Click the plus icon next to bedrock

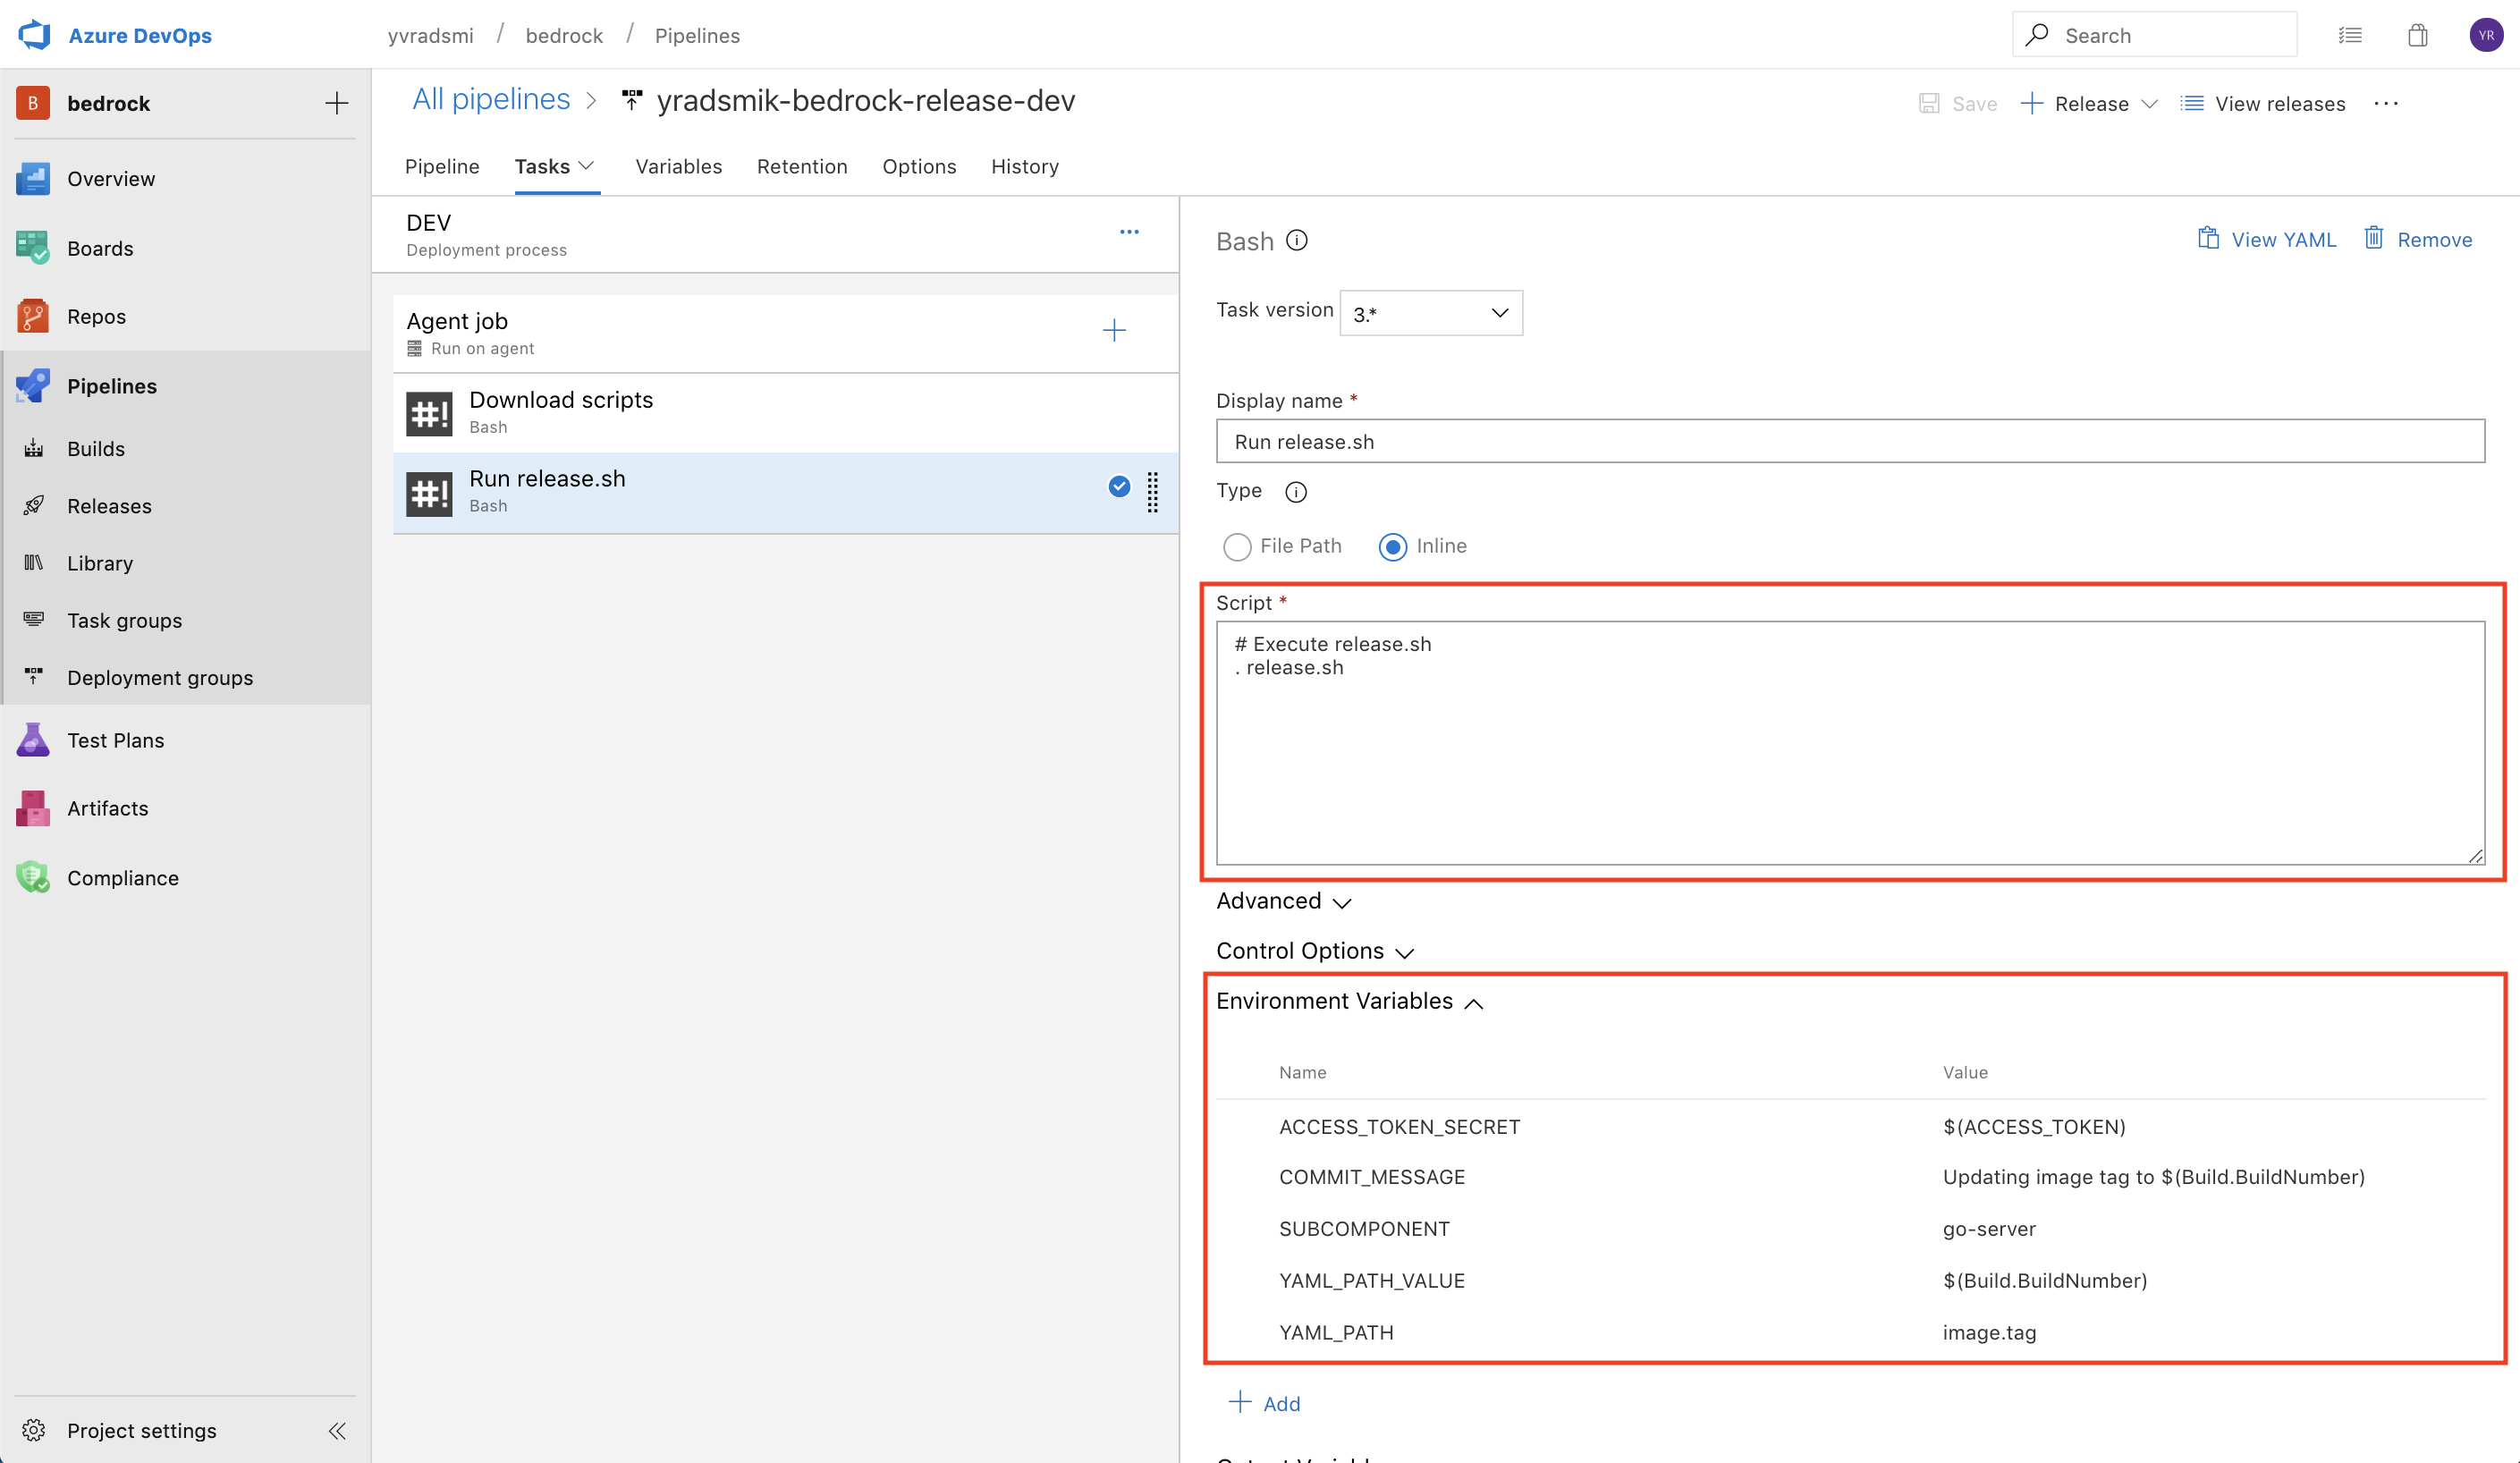337,103
